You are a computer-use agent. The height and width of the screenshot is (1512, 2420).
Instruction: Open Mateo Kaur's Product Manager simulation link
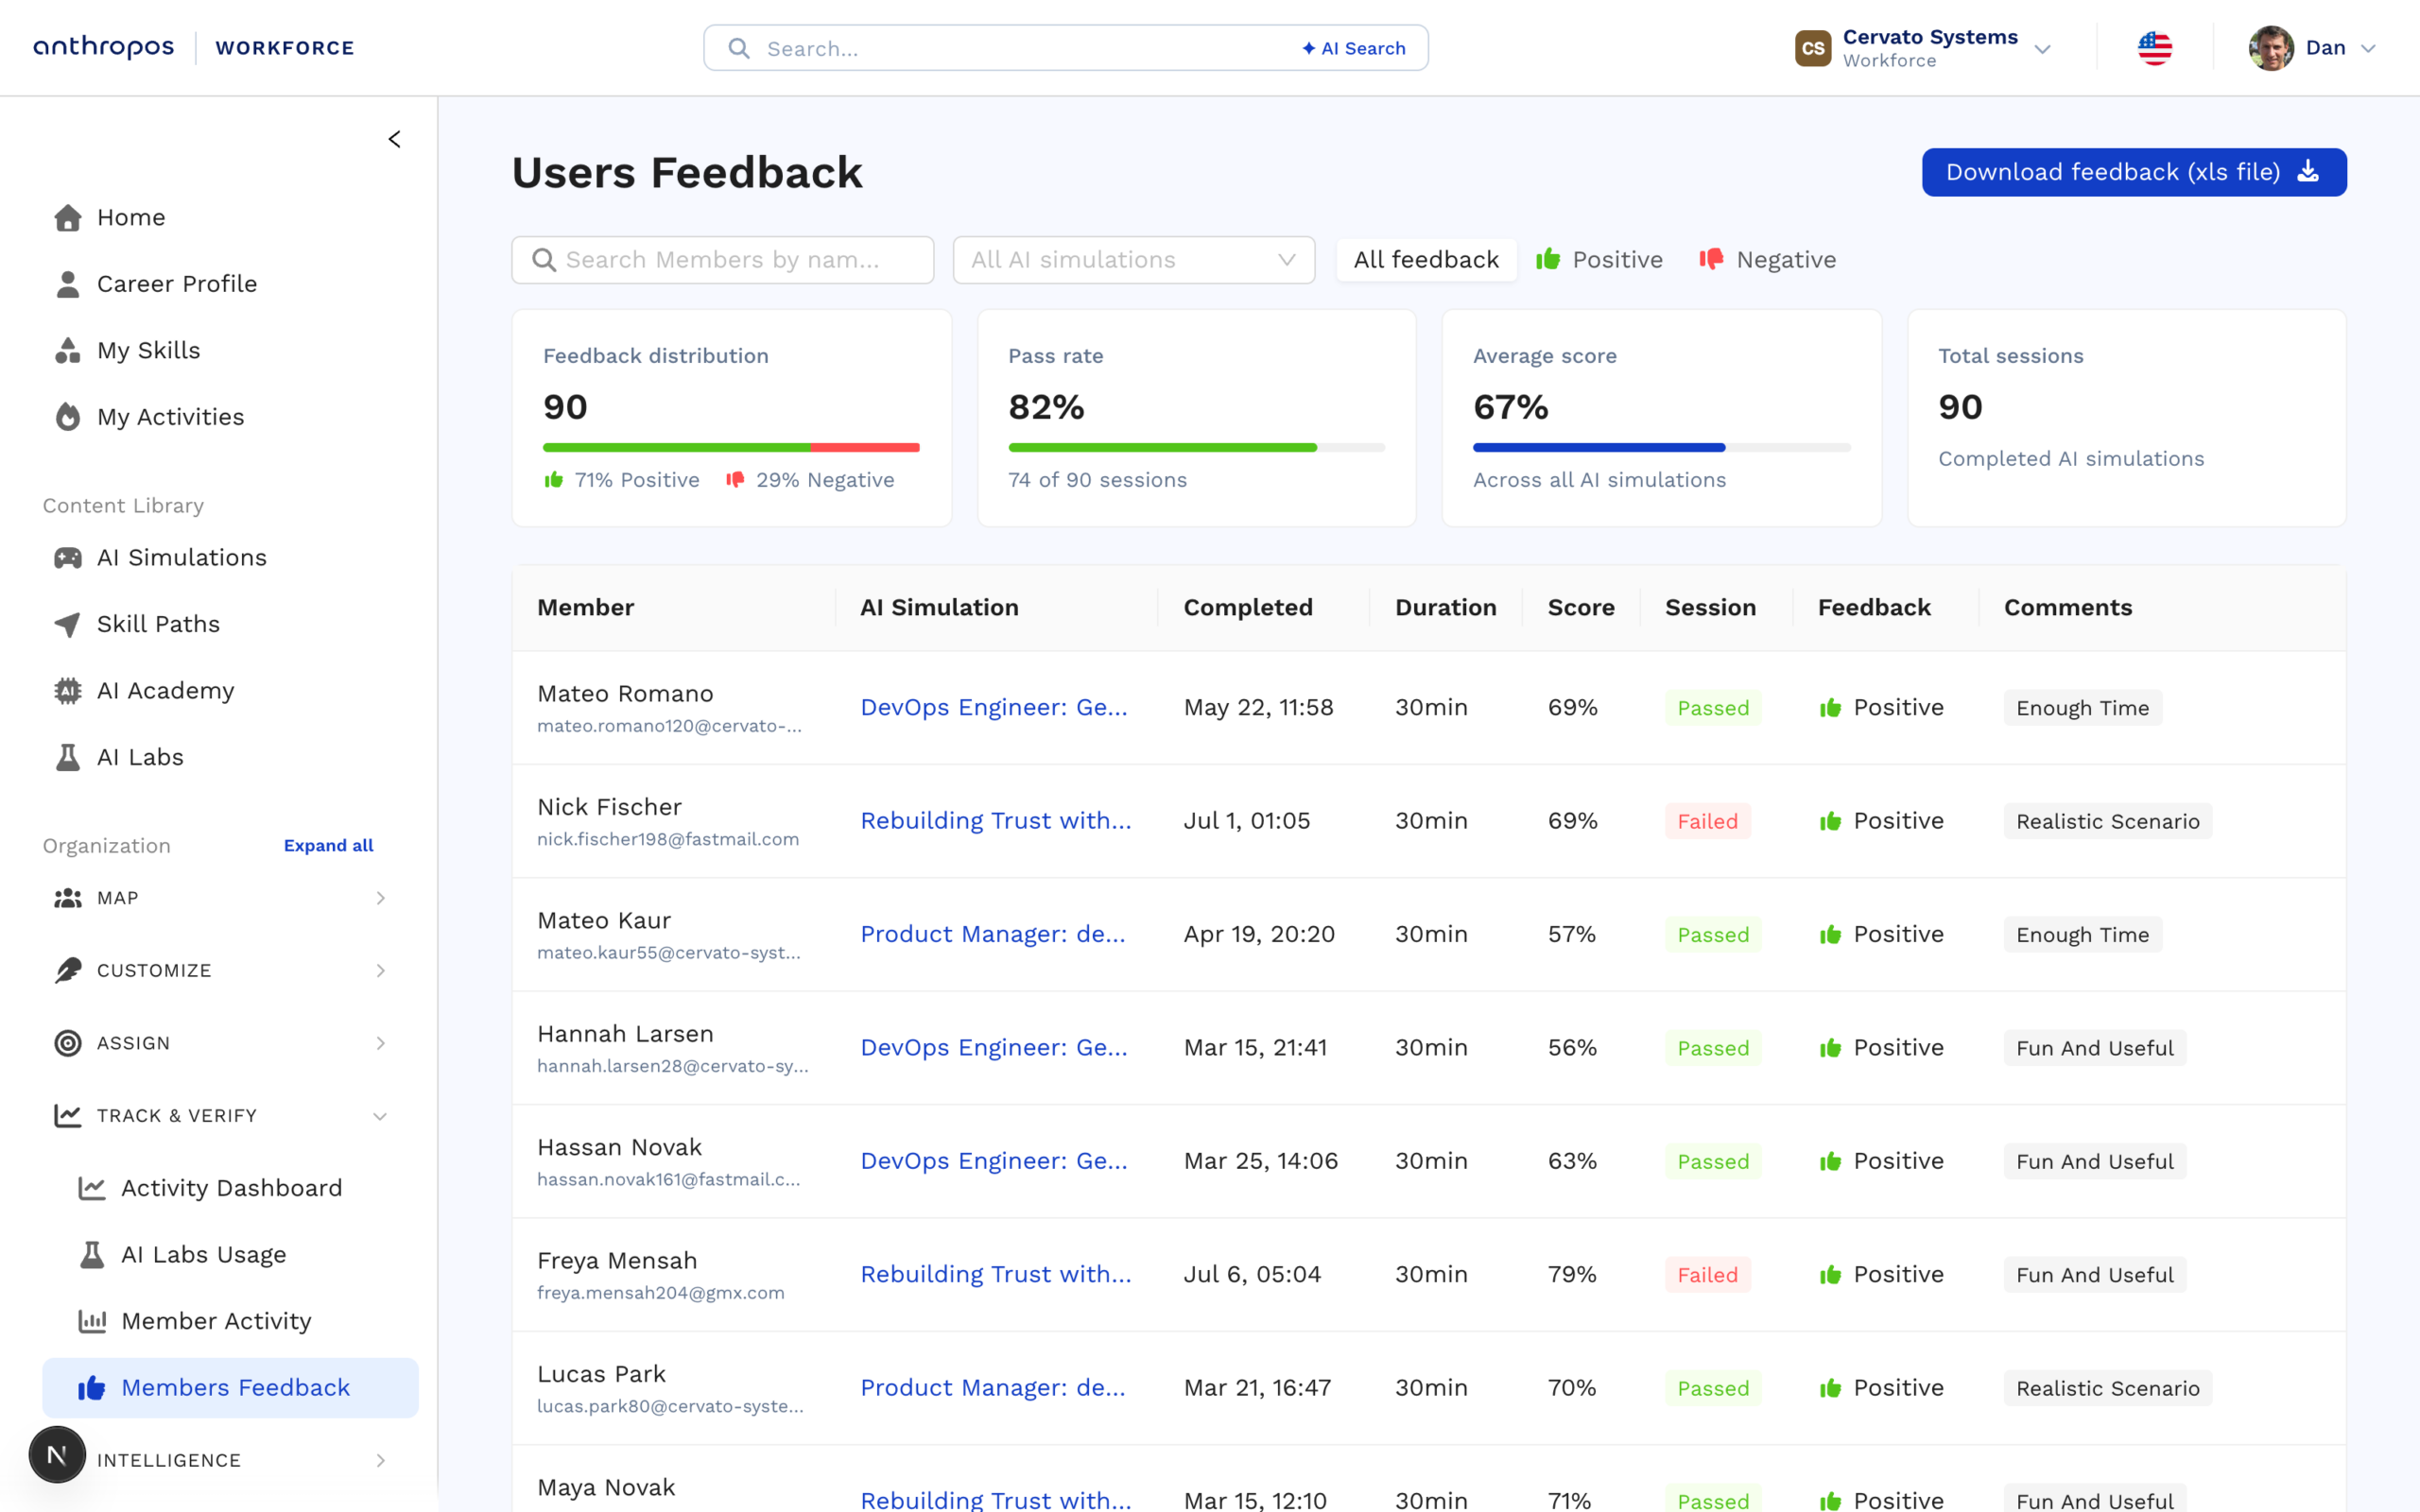[x=992, y=934]
